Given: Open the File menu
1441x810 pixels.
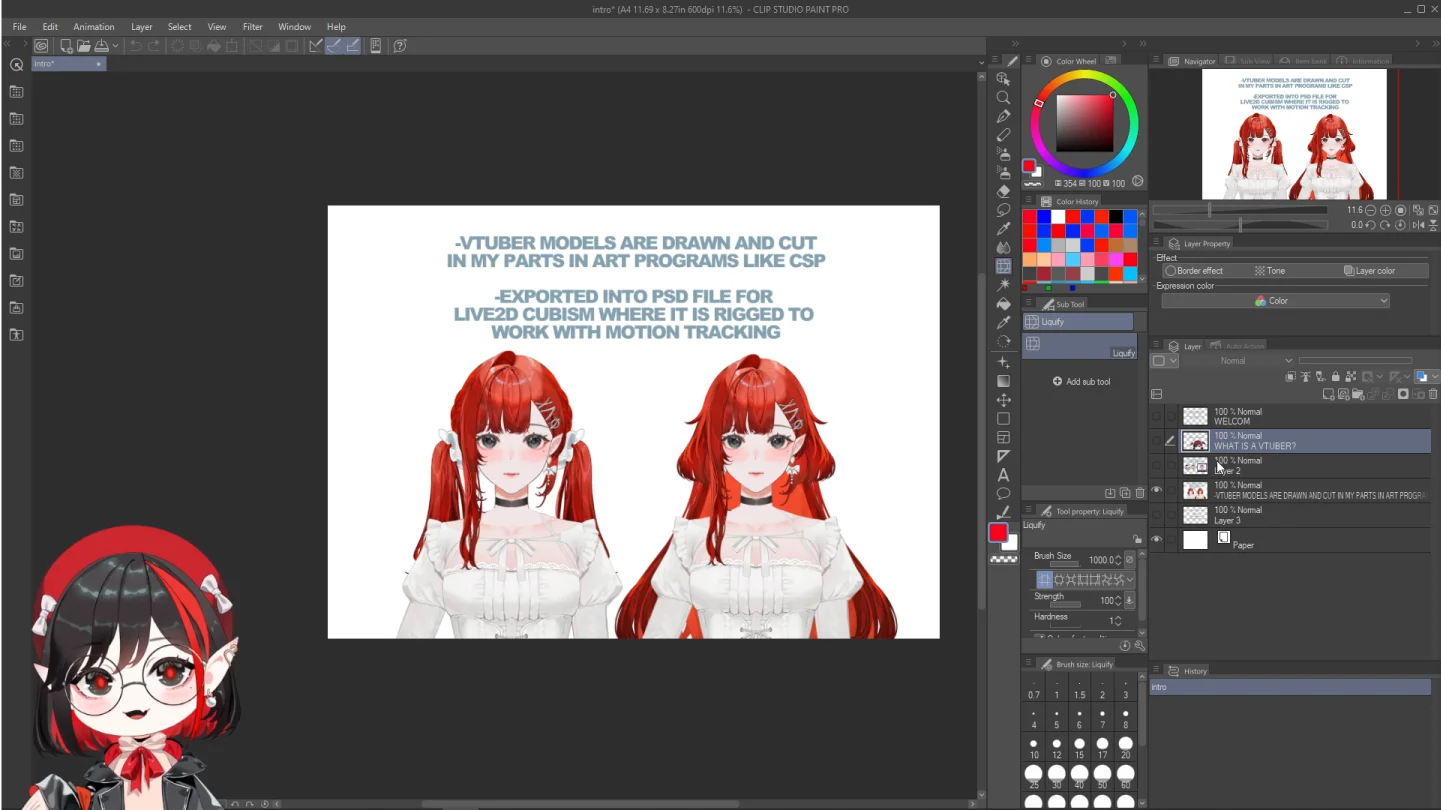Looking at the screenshot, I should [x=19, y=27].
